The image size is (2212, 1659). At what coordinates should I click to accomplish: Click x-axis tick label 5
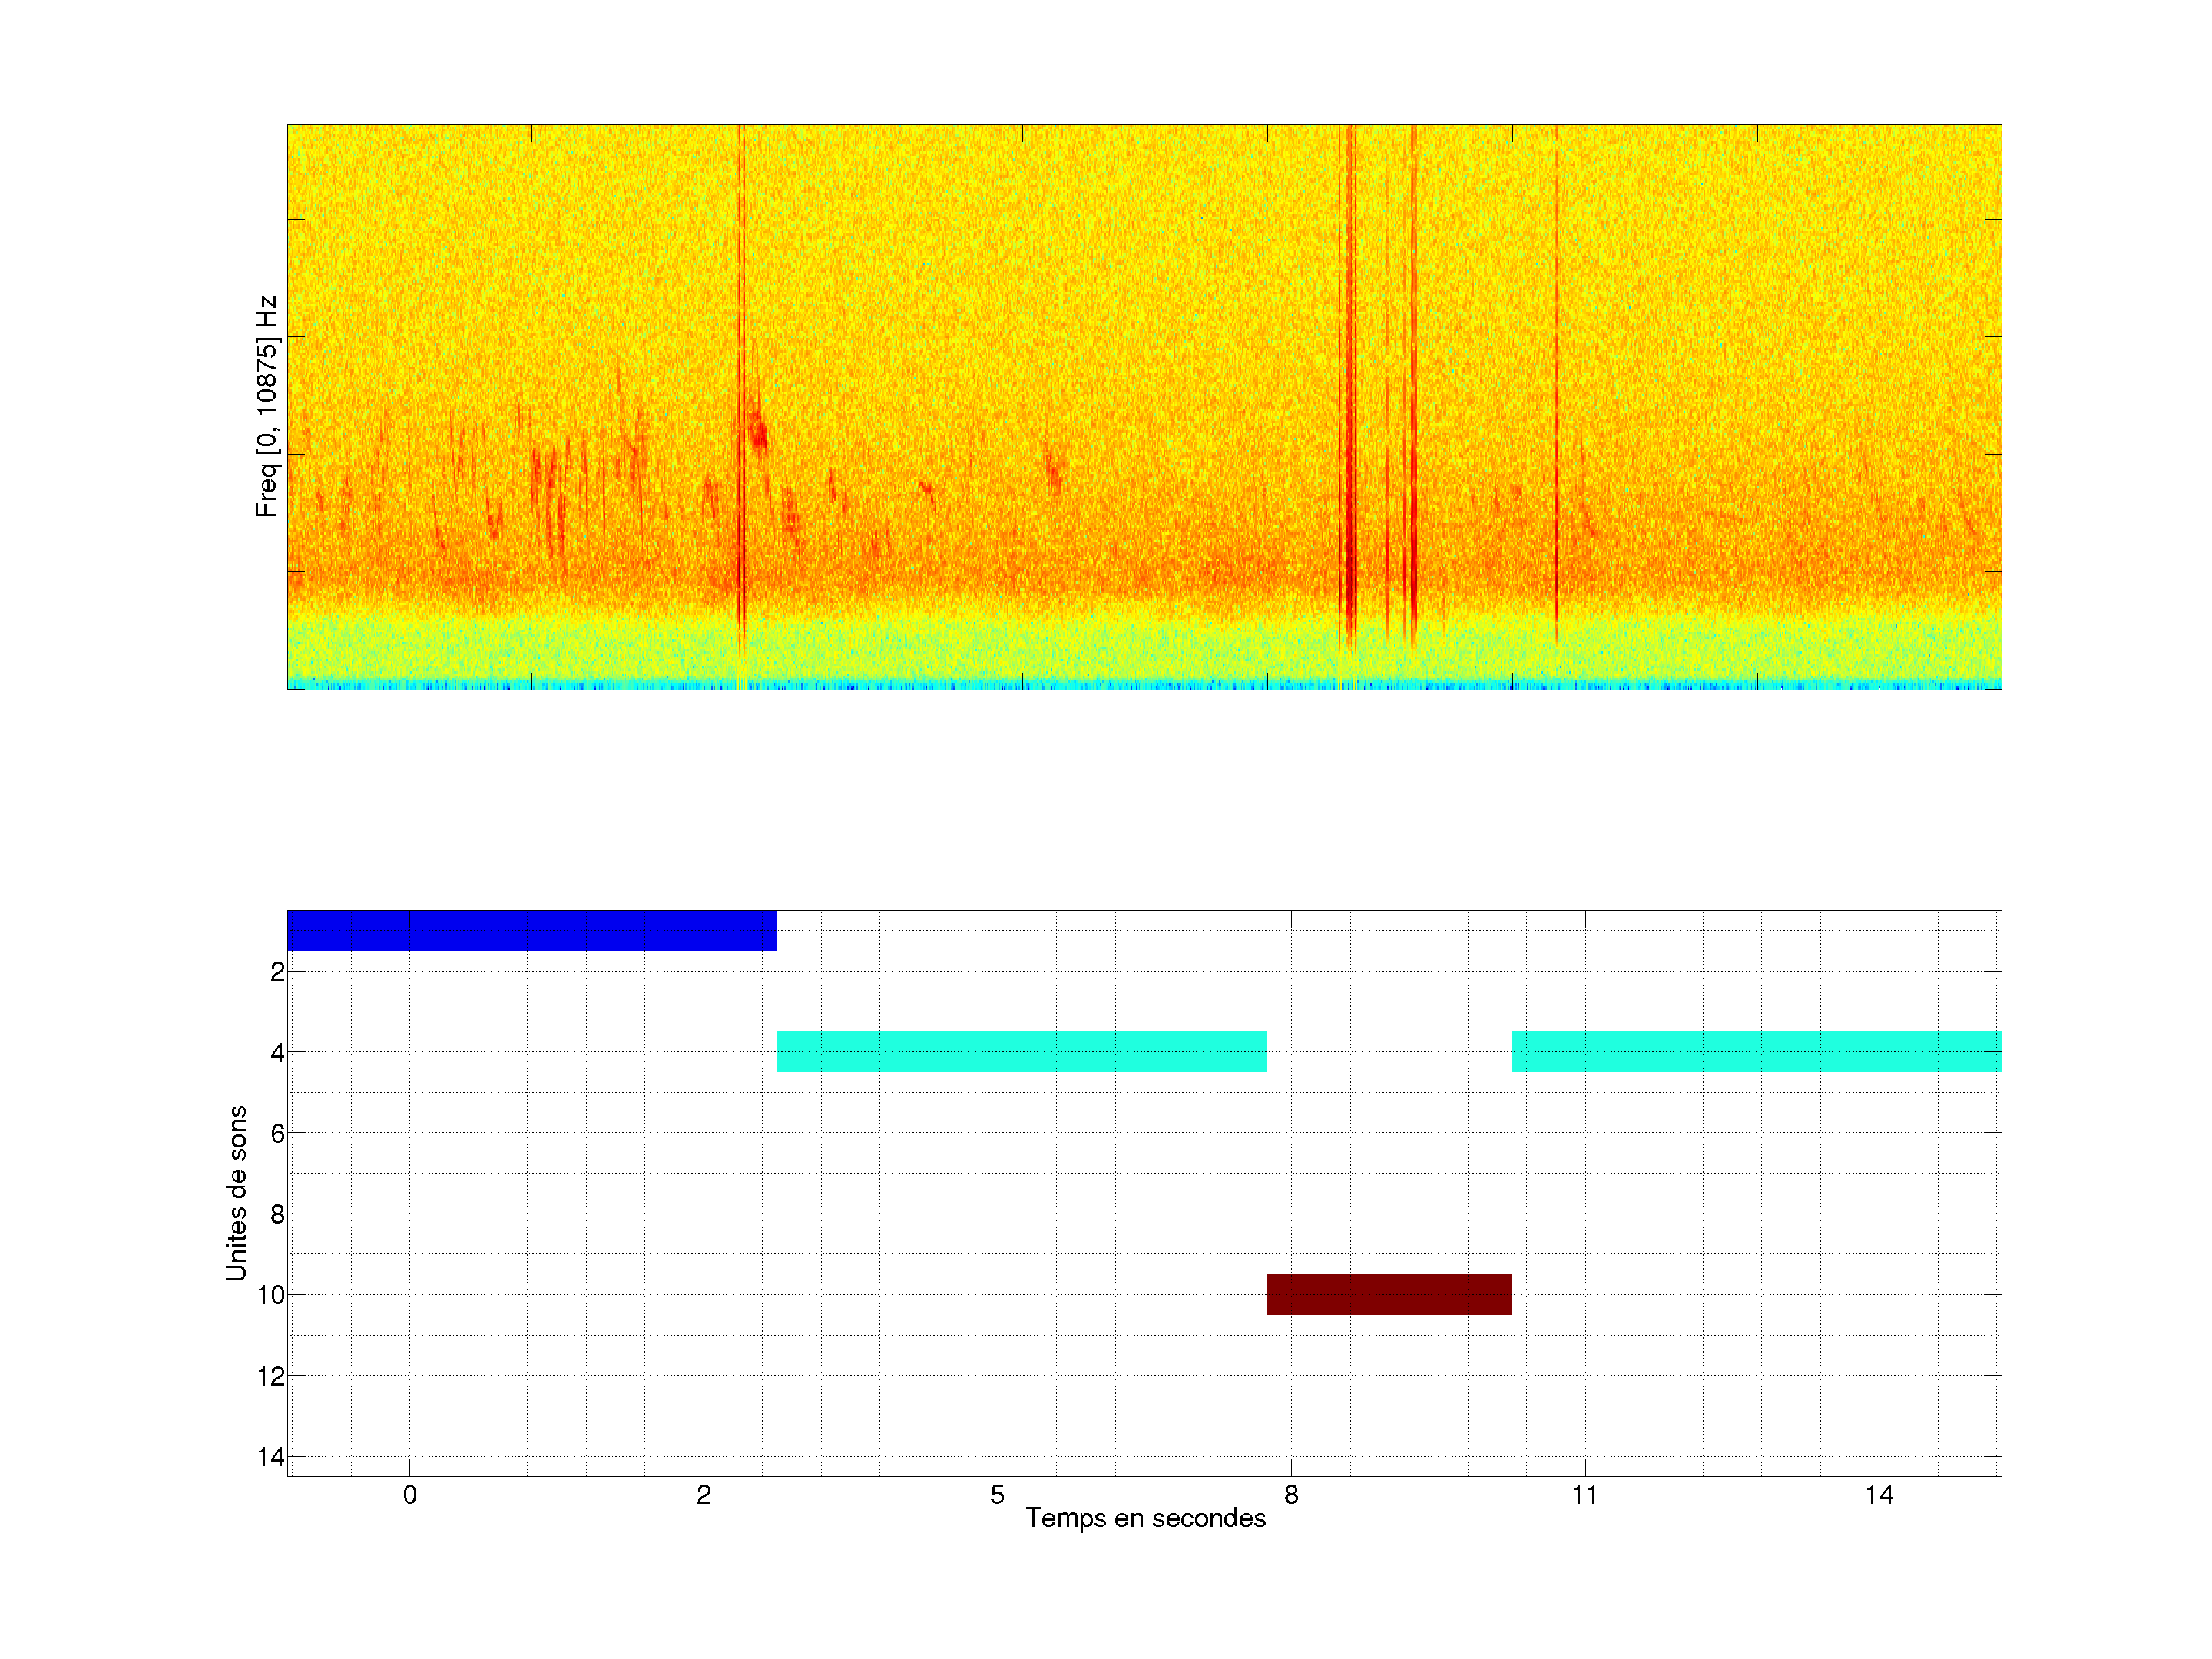tap(997, 1495)
